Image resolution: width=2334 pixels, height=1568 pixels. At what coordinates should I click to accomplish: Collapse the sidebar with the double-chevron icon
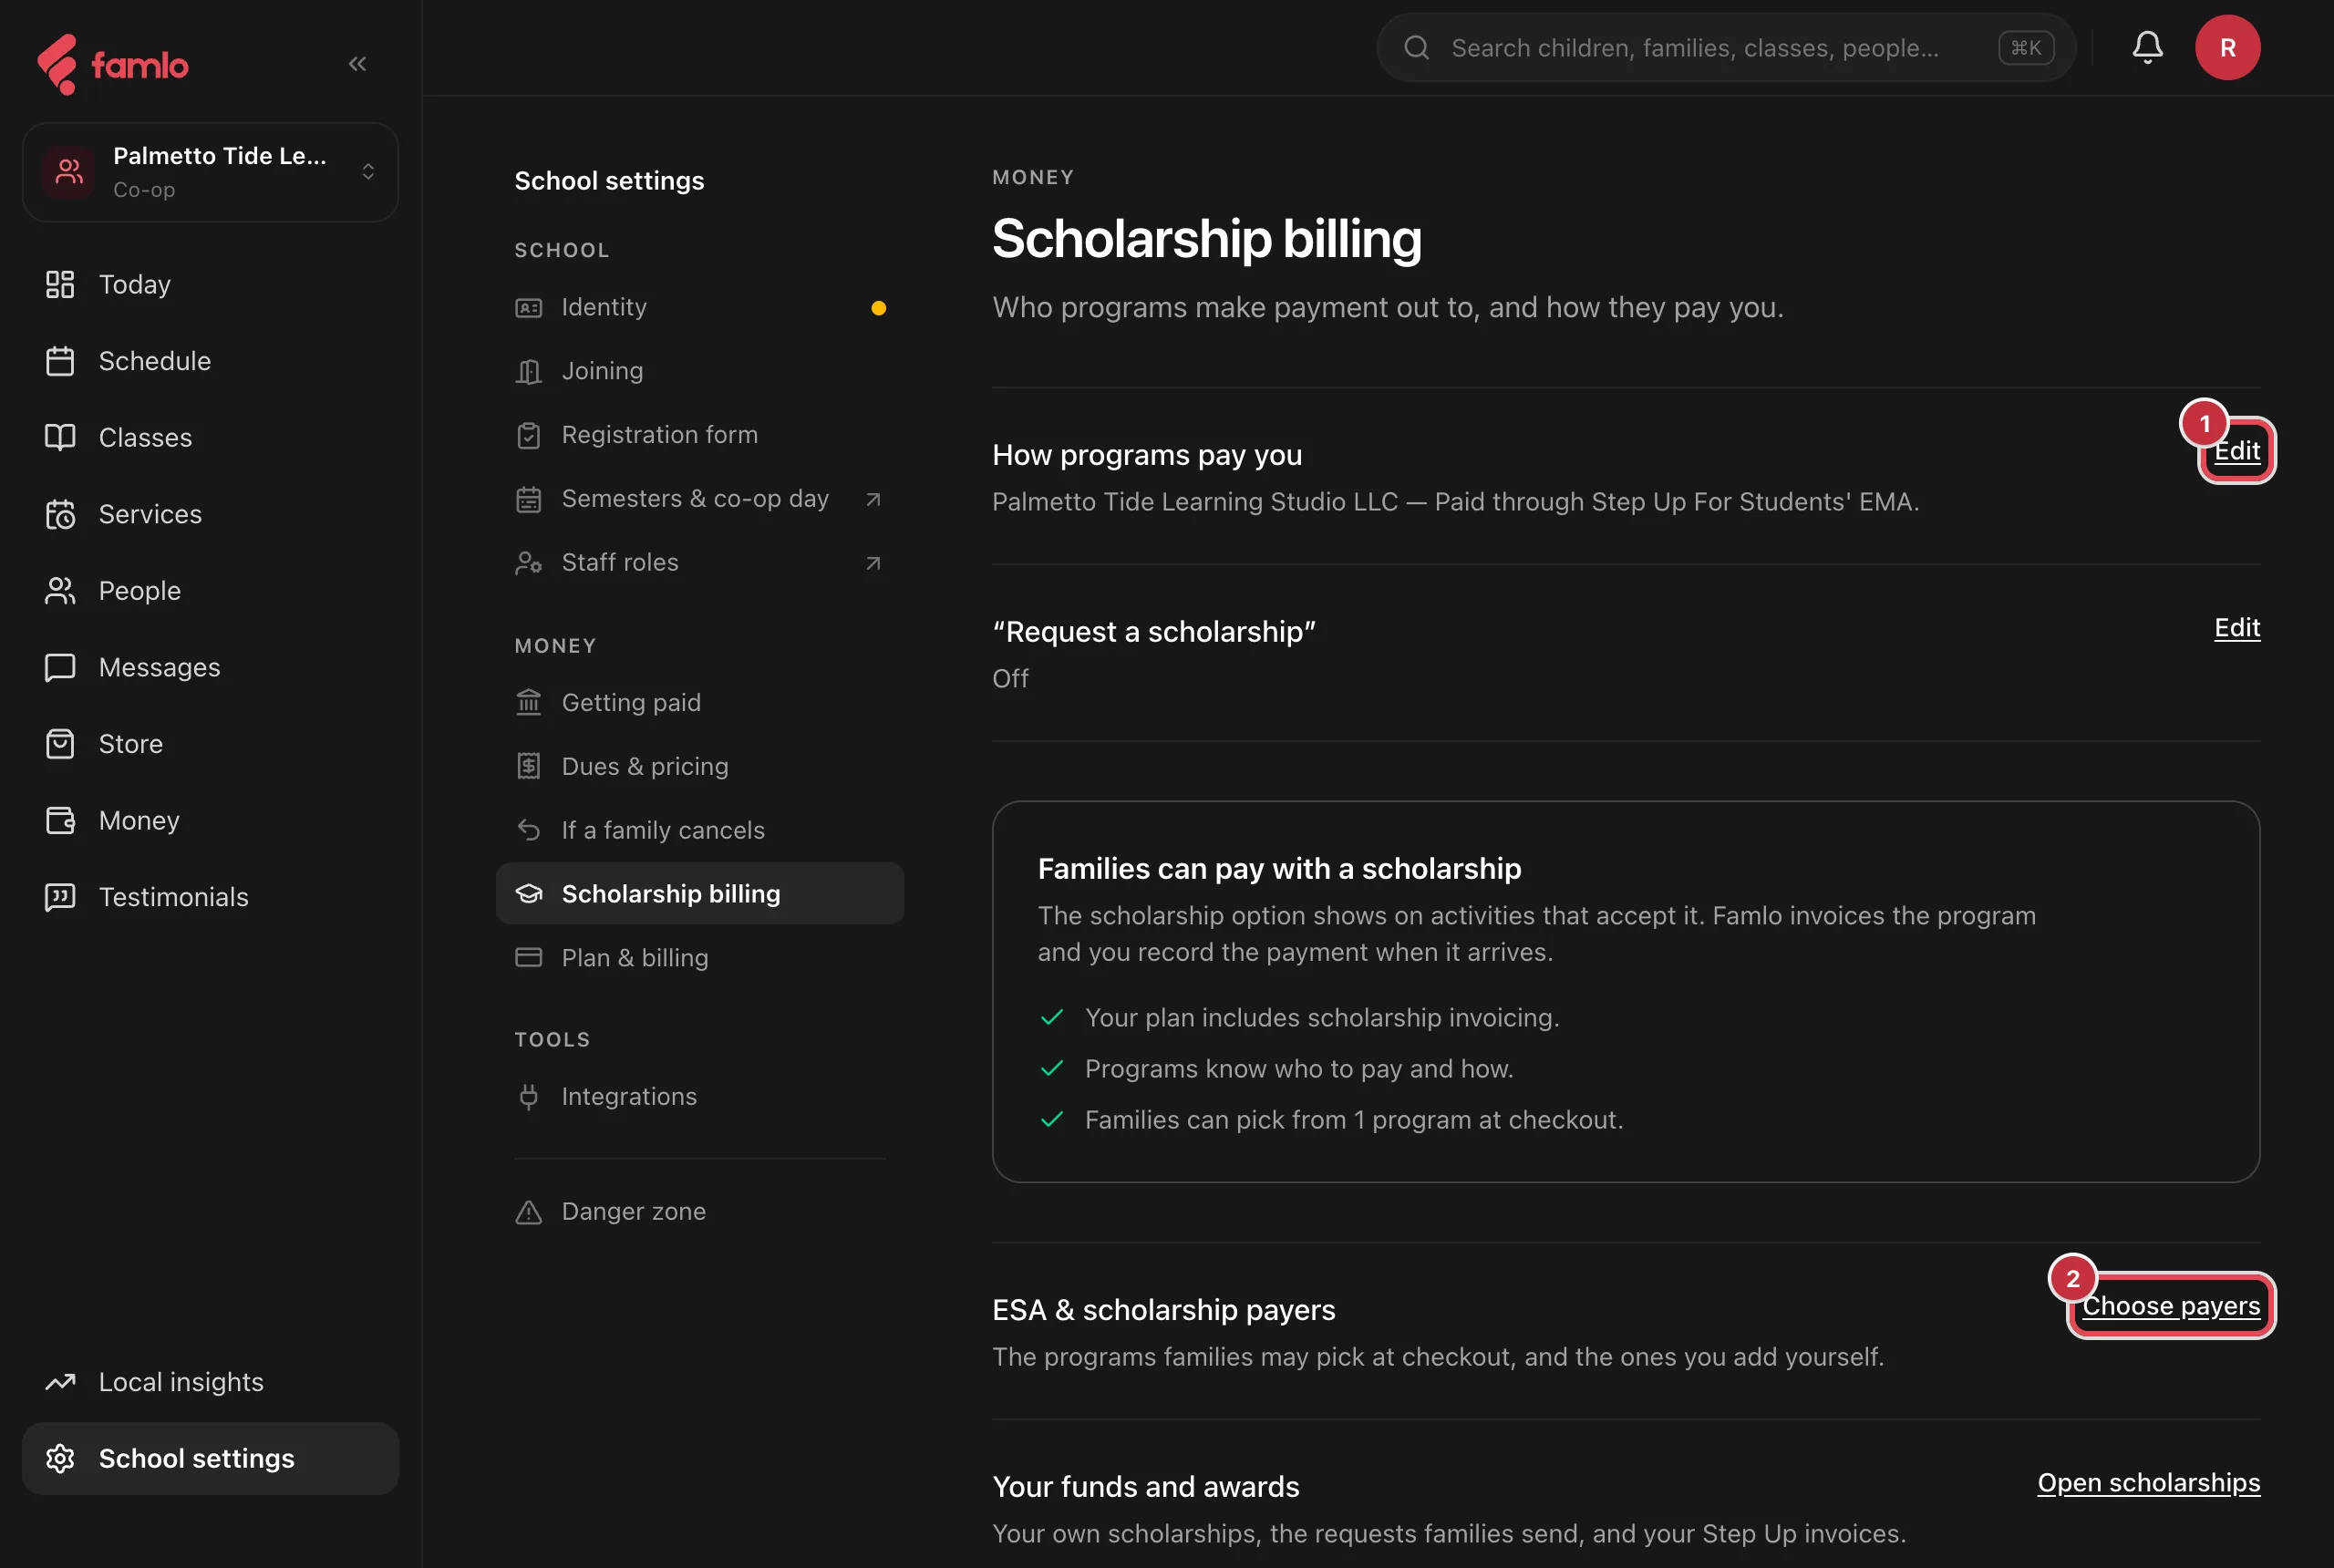click(x=357, y=64)
